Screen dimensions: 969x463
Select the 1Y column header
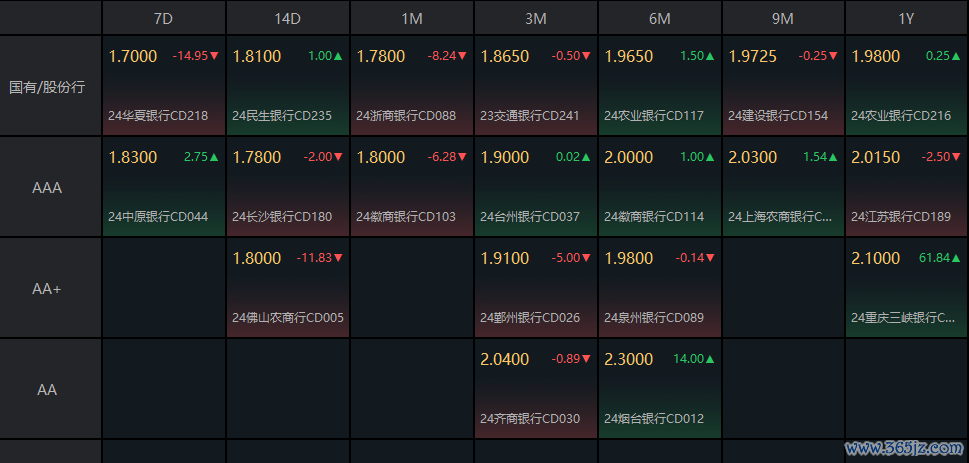(x=907, y=18)
